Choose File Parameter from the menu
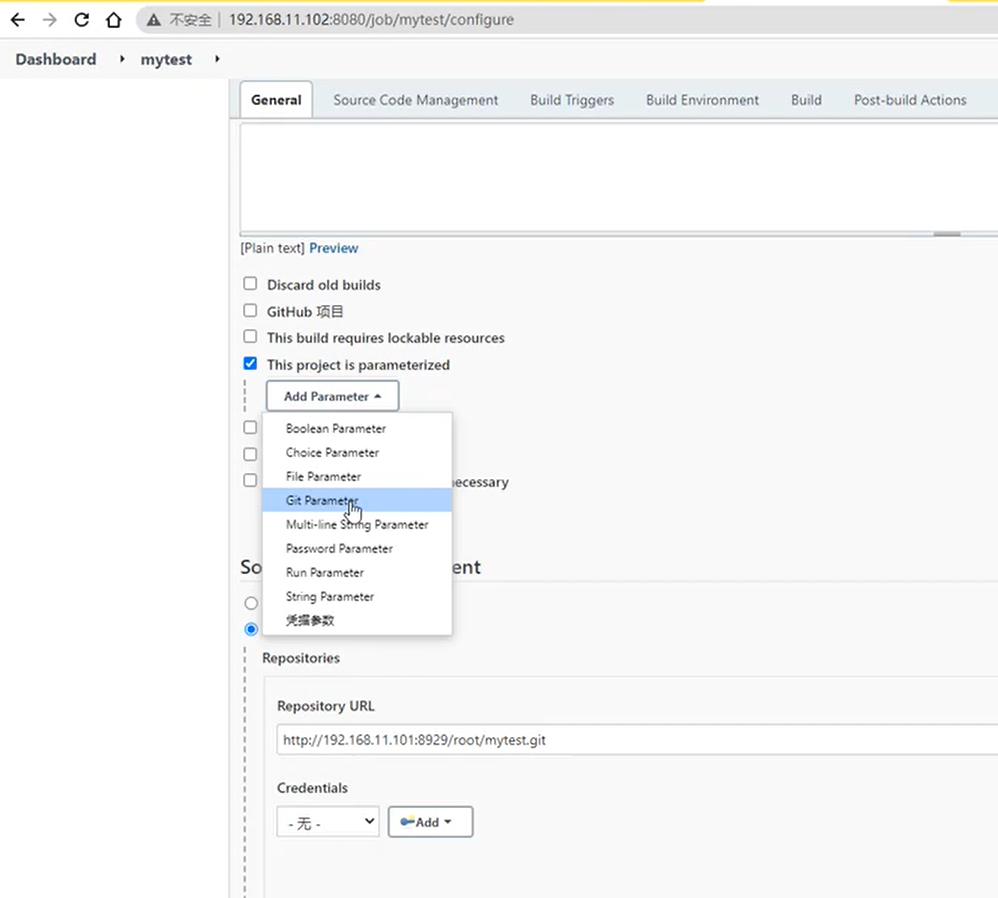The width and height of the screenshot is (998, 898). click(357, 477)
